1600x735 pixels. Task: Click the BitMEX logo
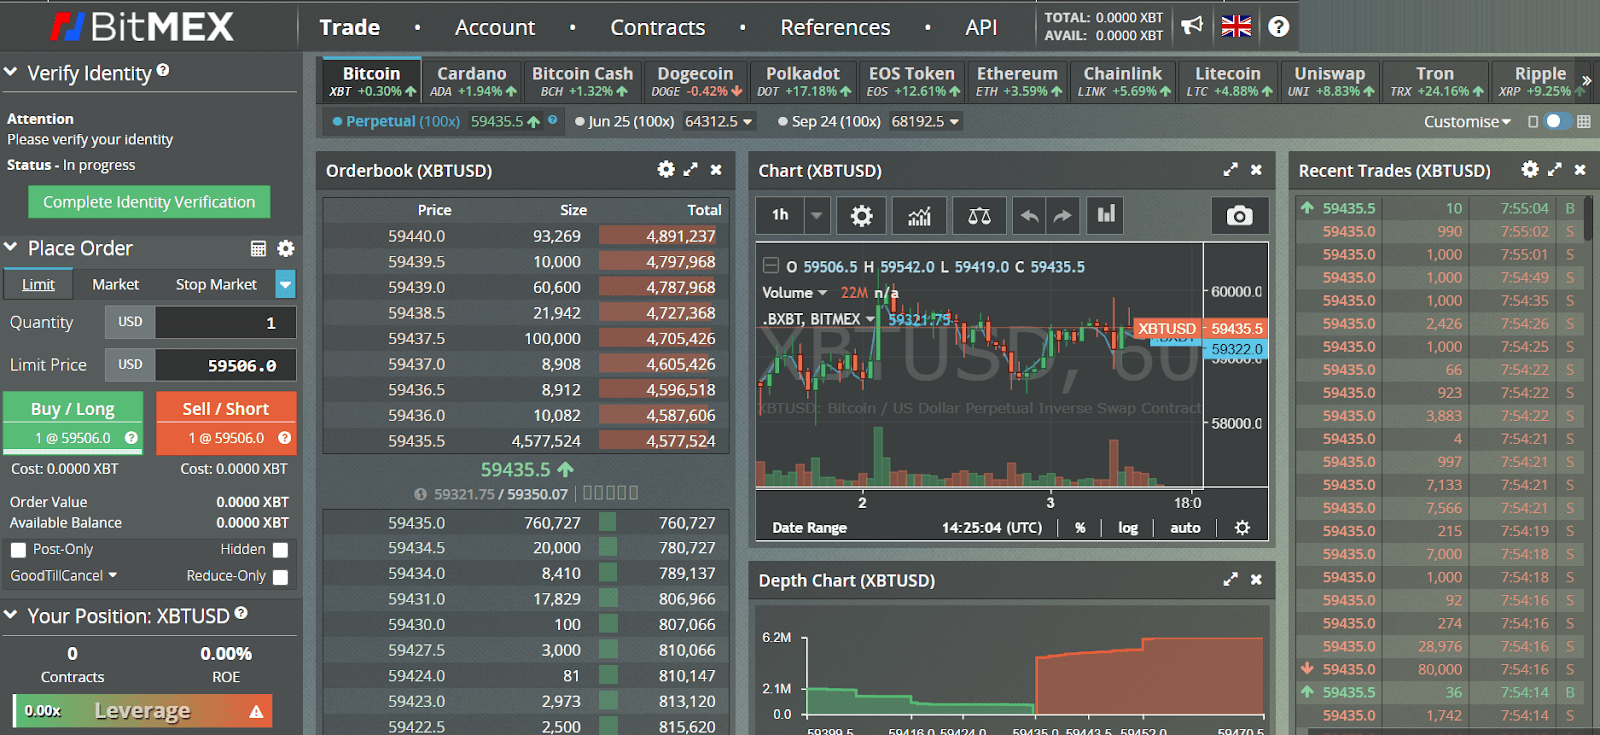pos(141,26)
